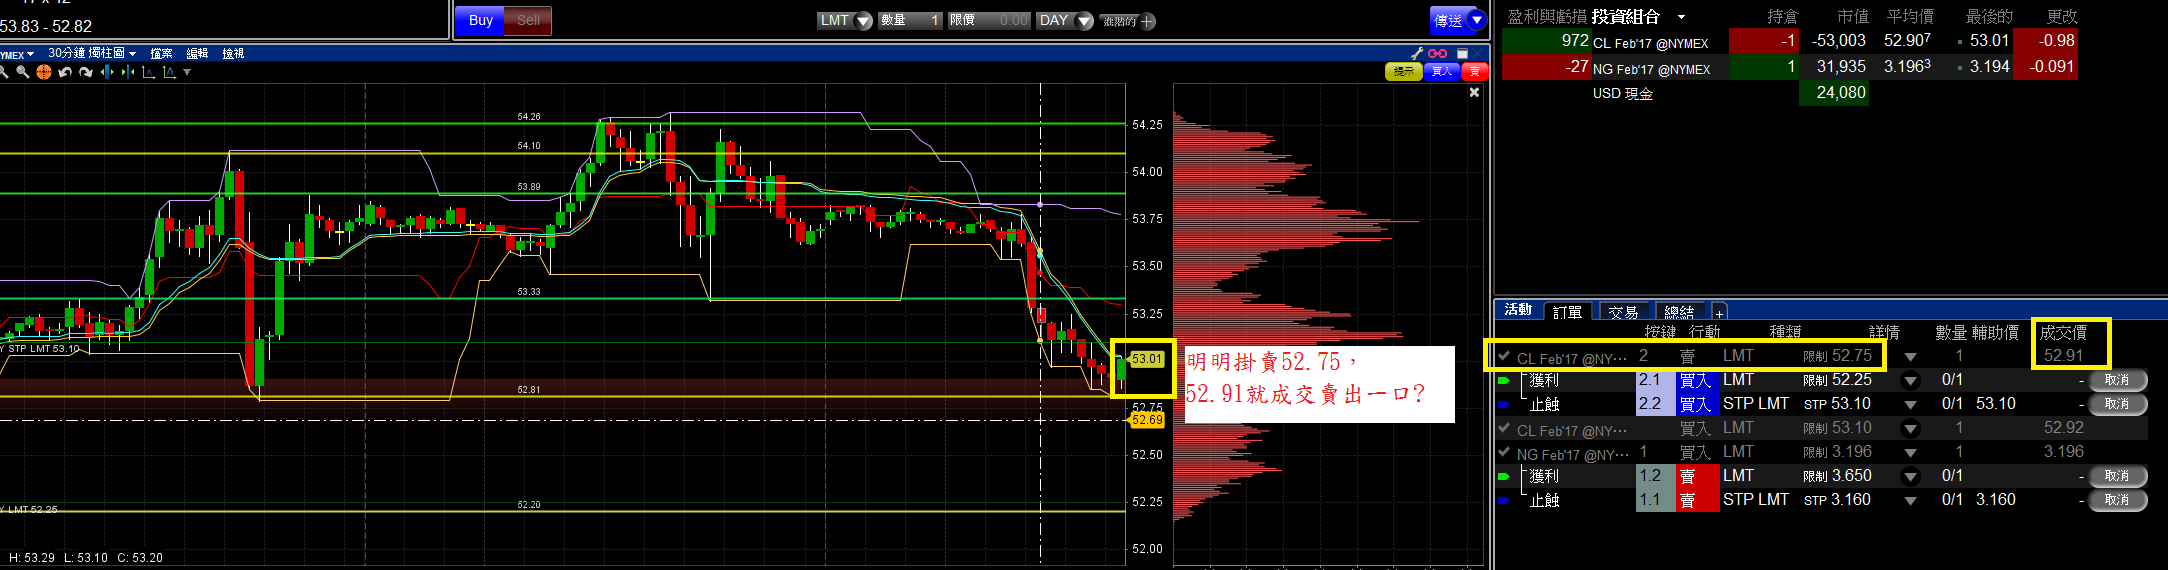Click the first axis annotation icon

(x=149, y=72)
